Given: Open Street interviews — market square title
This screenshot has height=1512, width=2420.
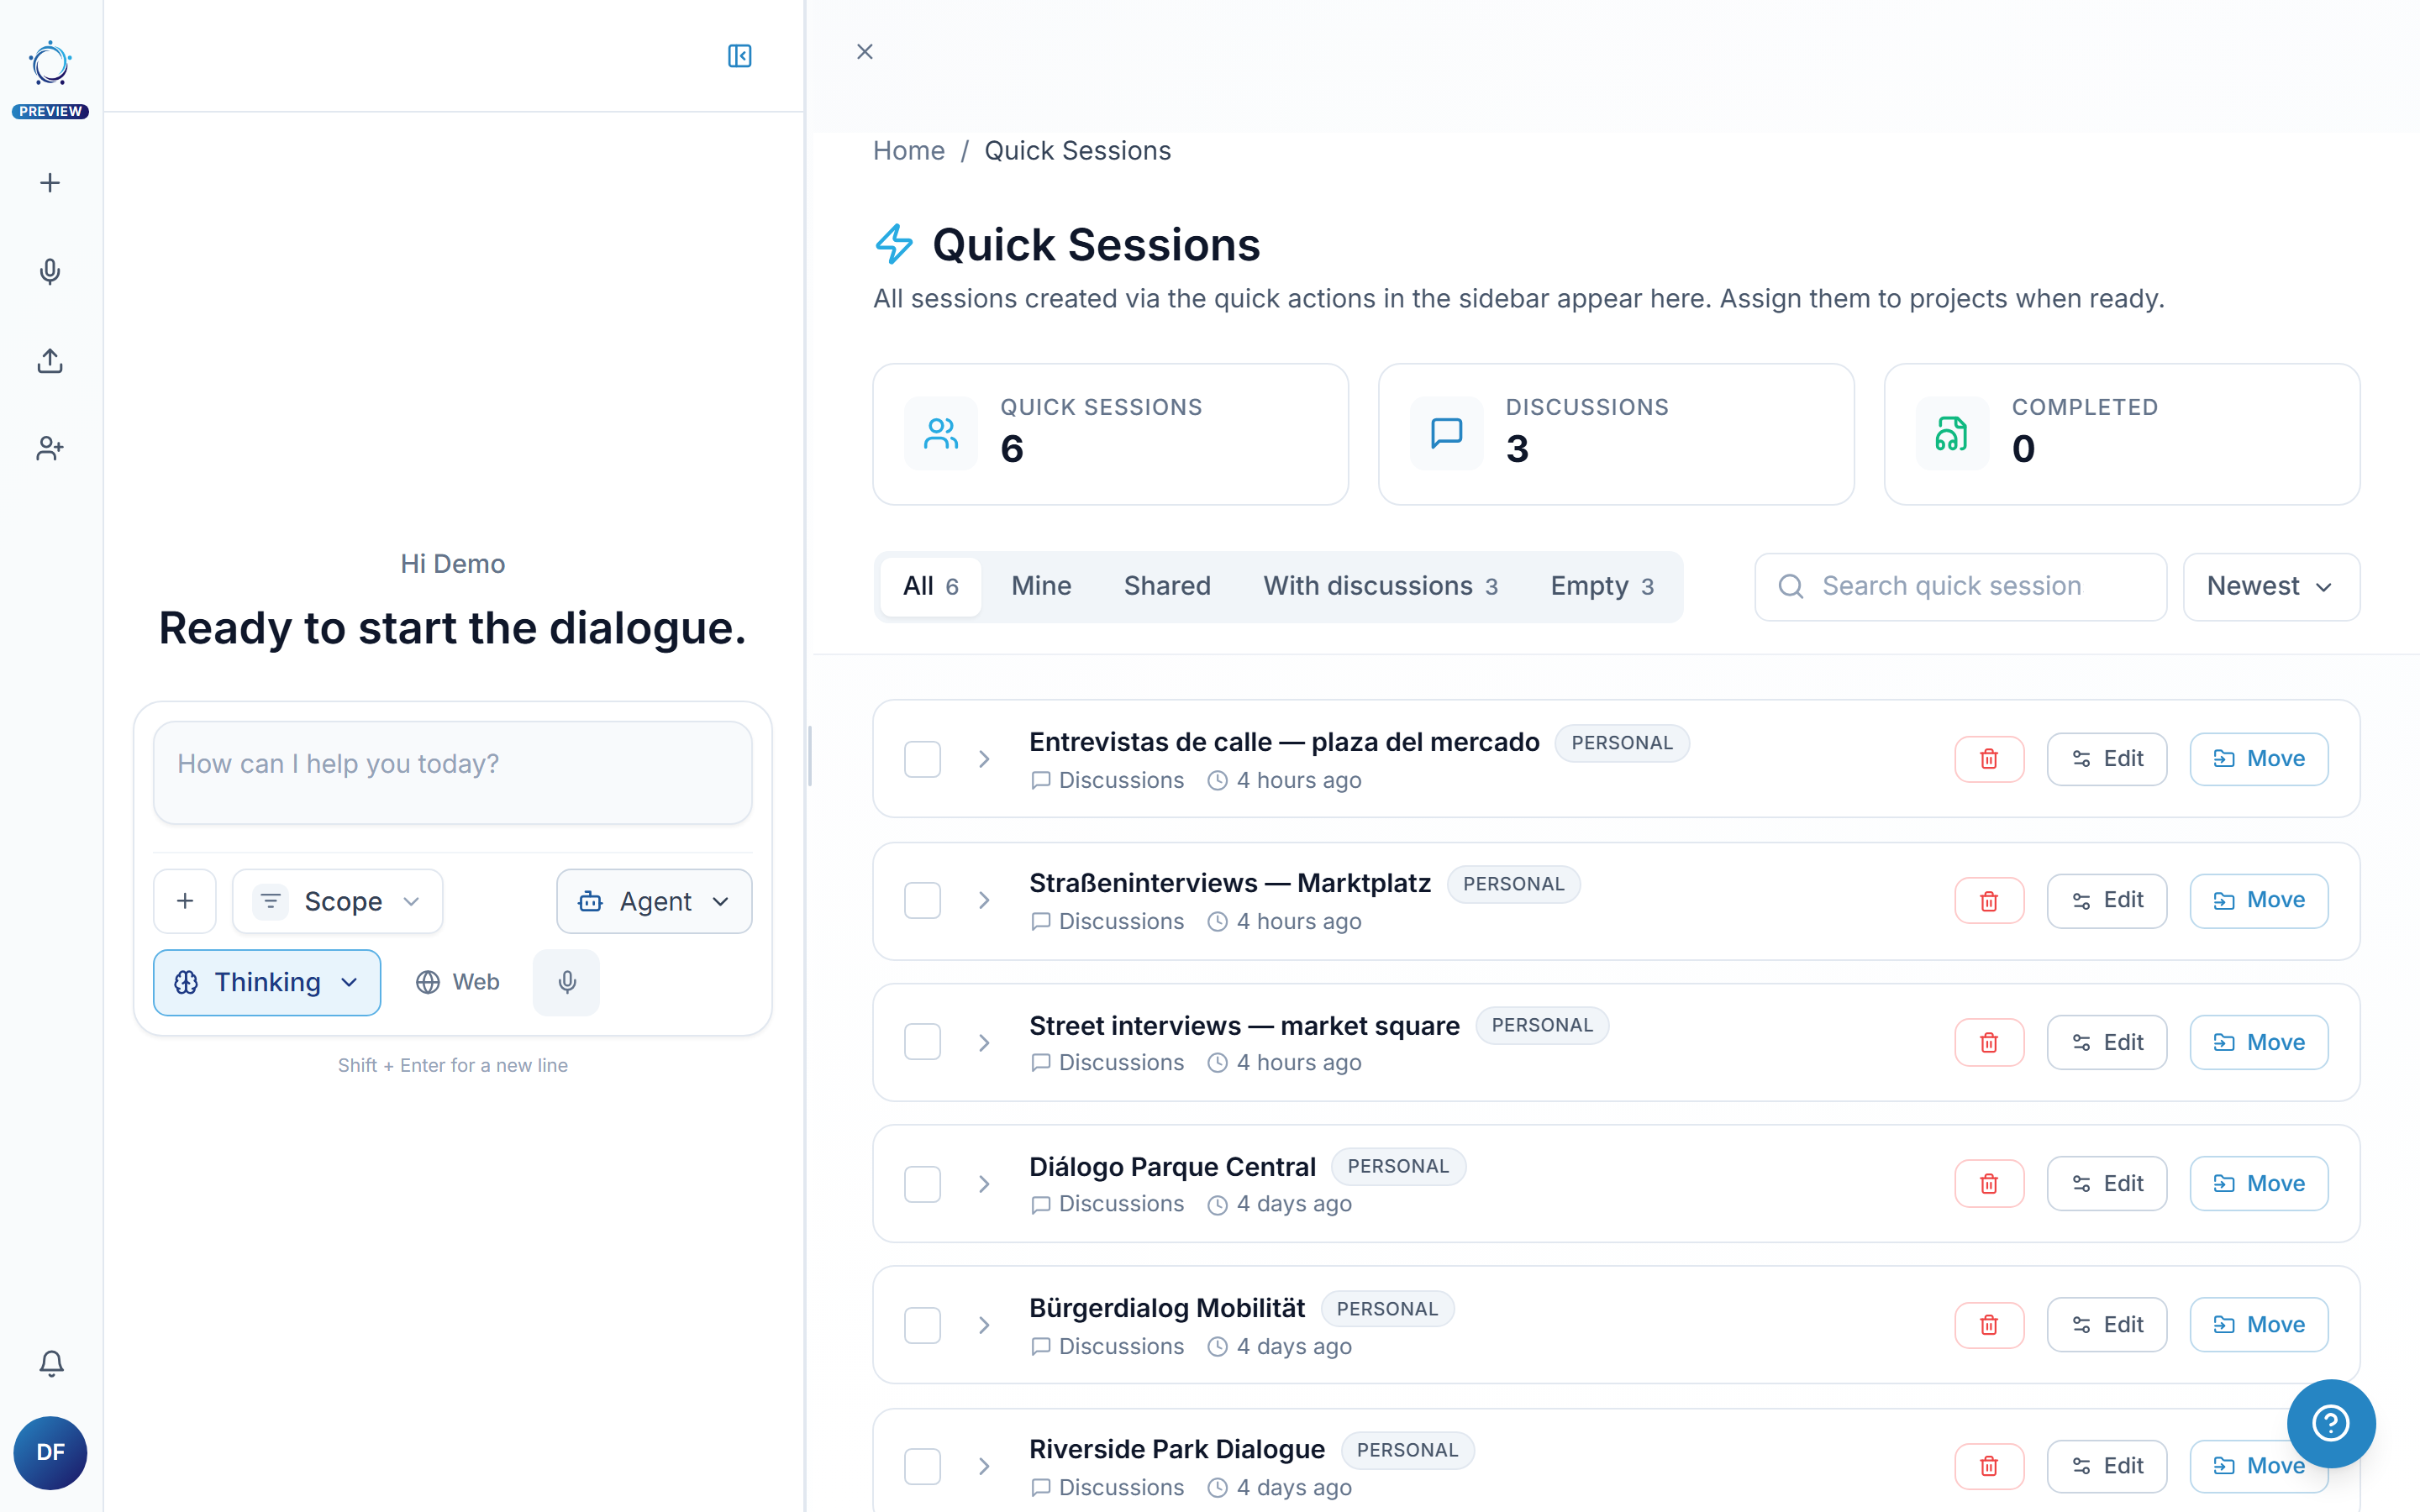Looking at the screenshot, I should [x=1244, y=1026].
